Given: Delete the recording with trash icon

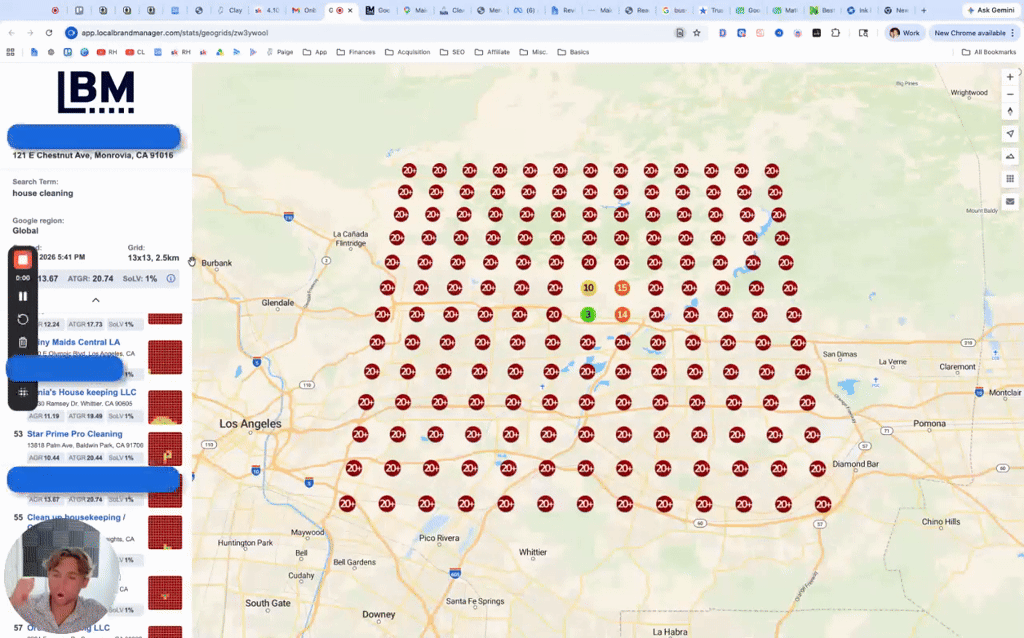Looking at the screenshot, I should point(23,342).
